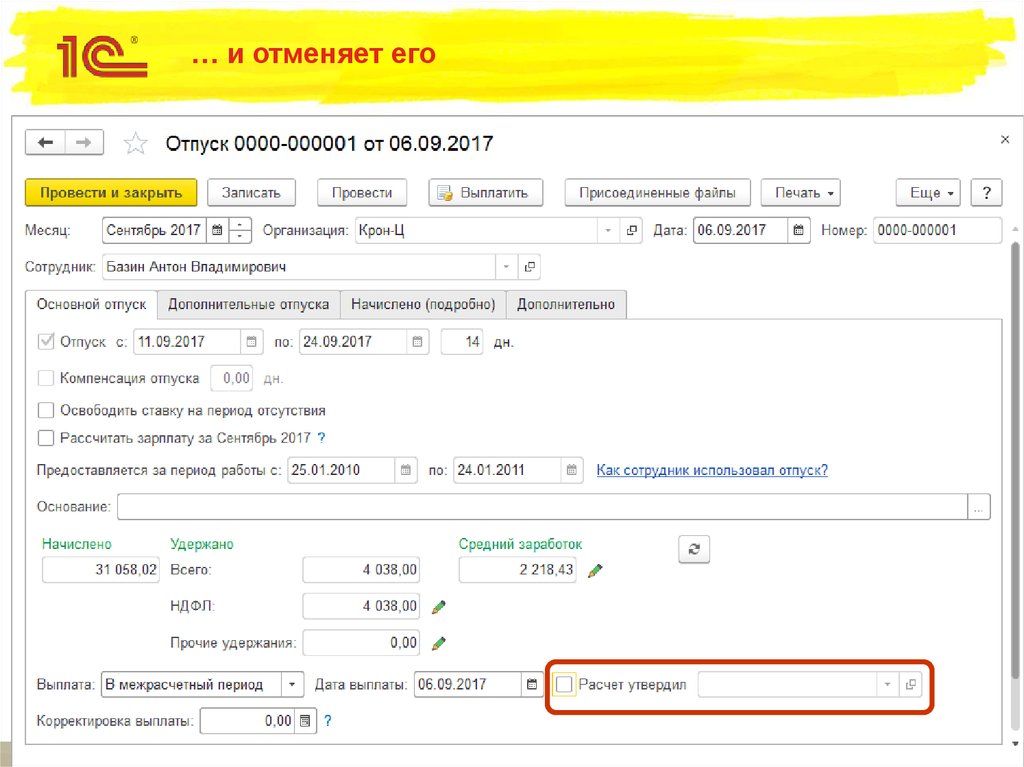Viewport: 1024px width, 767px height.
Task: Edit Средний заработок with pencil icon
Action: point(593,570)
